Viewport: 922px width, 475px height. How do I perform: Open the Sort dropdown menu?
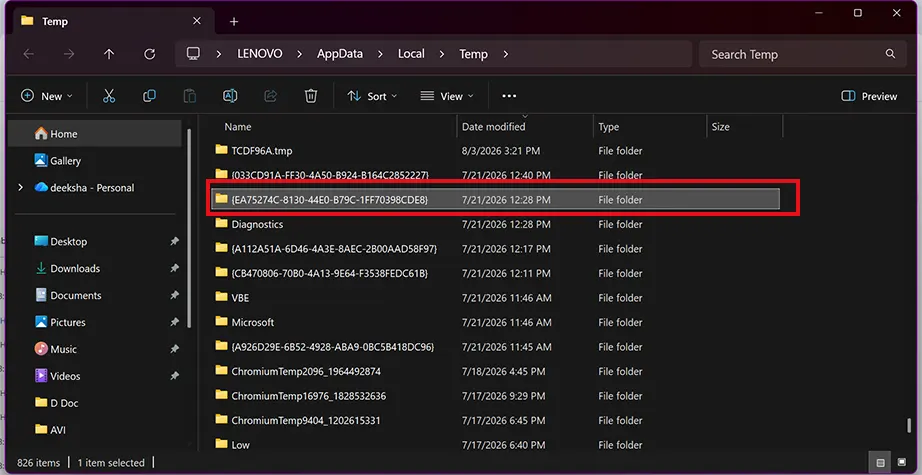click(372, 96)
